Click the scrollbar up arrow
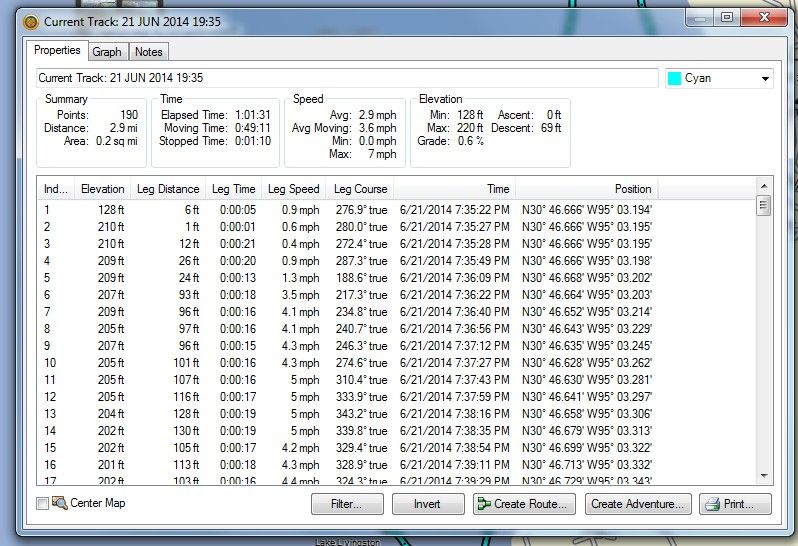This screenshot has width=798, height=546. tap(764, 187)
